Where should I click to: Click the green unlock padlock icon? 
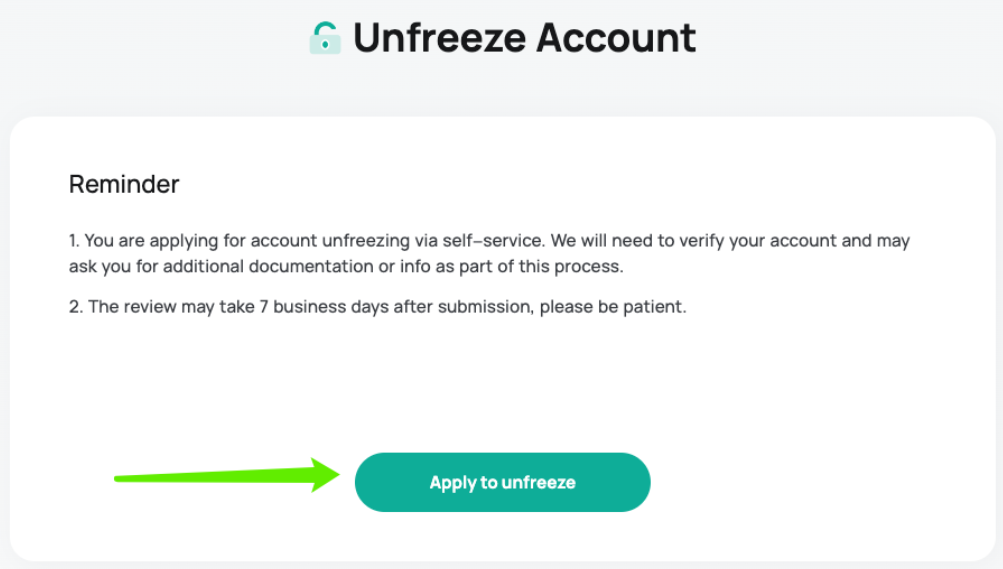click(x=325, y=38)
